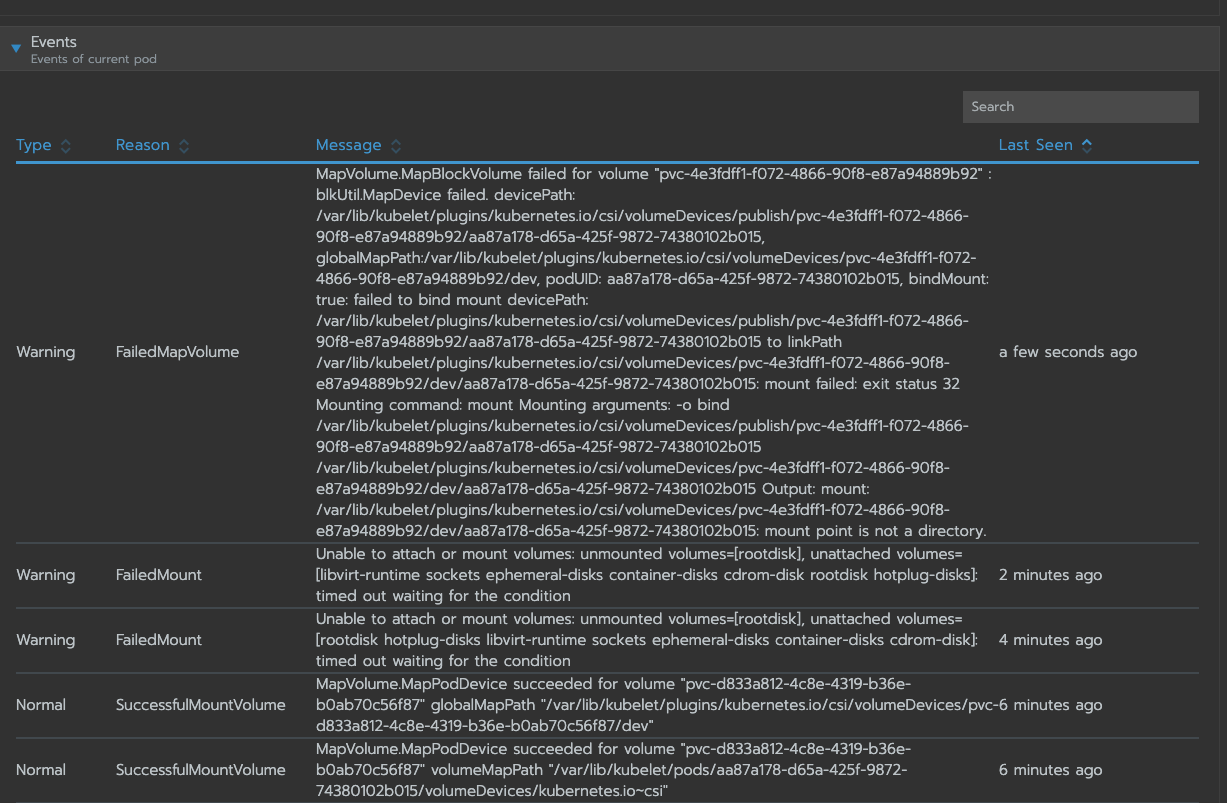Click FailedMount reason in '2 minutes ago' row
This screenshot has height=803, width=1227.
point(159,575)
